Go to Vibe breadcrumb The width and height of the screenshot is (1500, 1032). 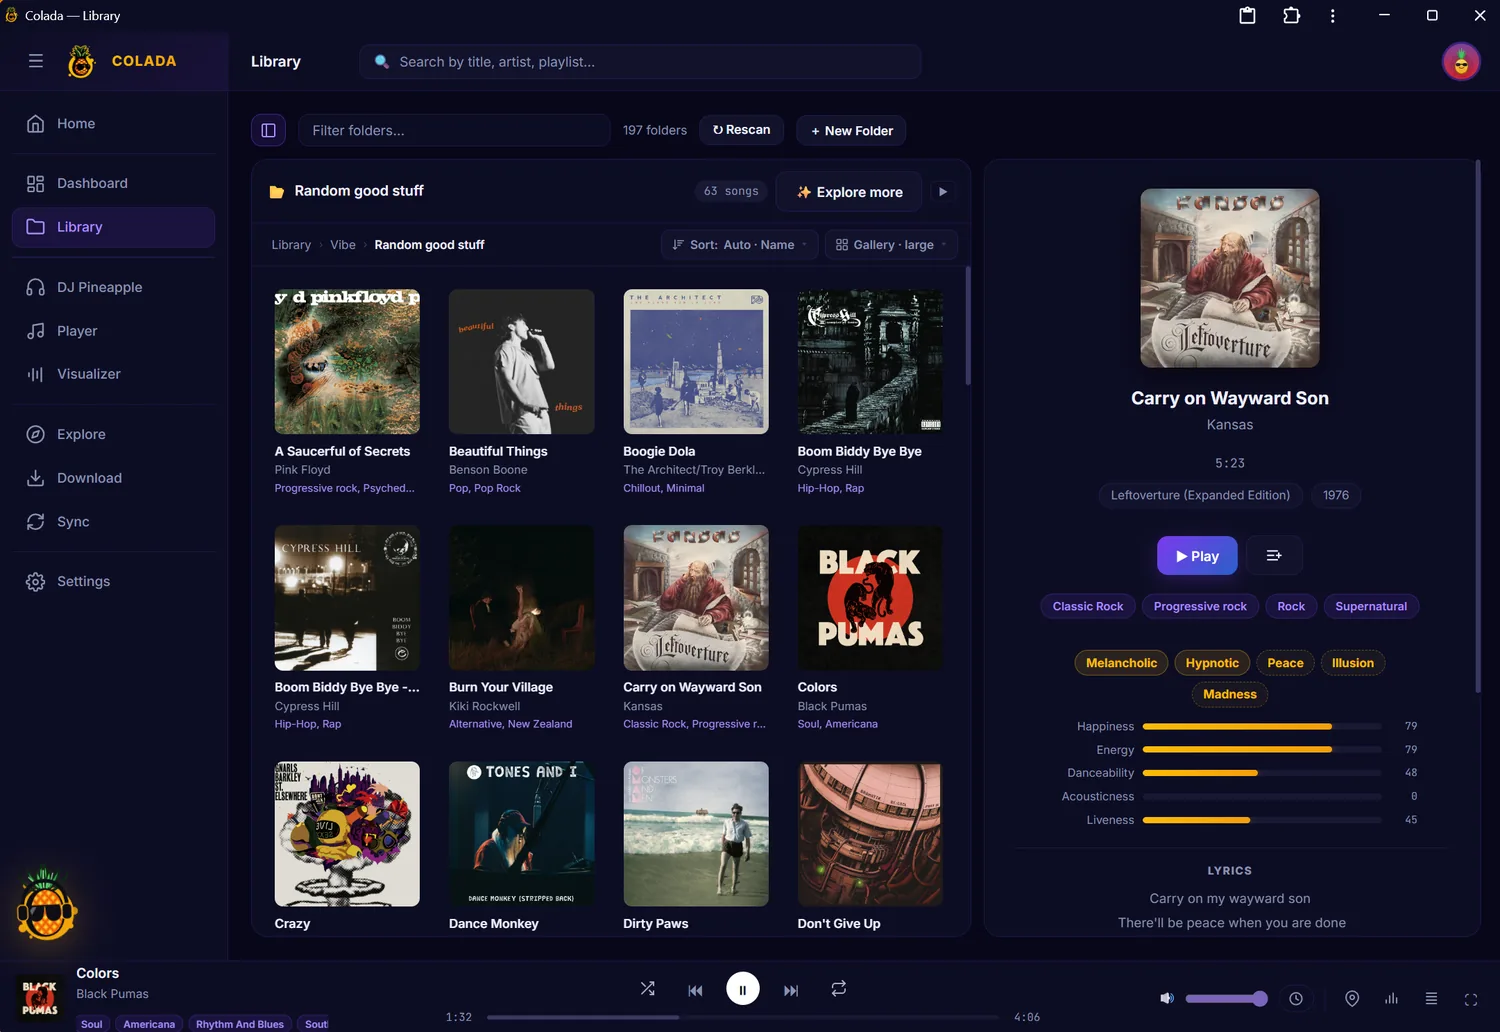pyautogui.click(x=343, y=245)
